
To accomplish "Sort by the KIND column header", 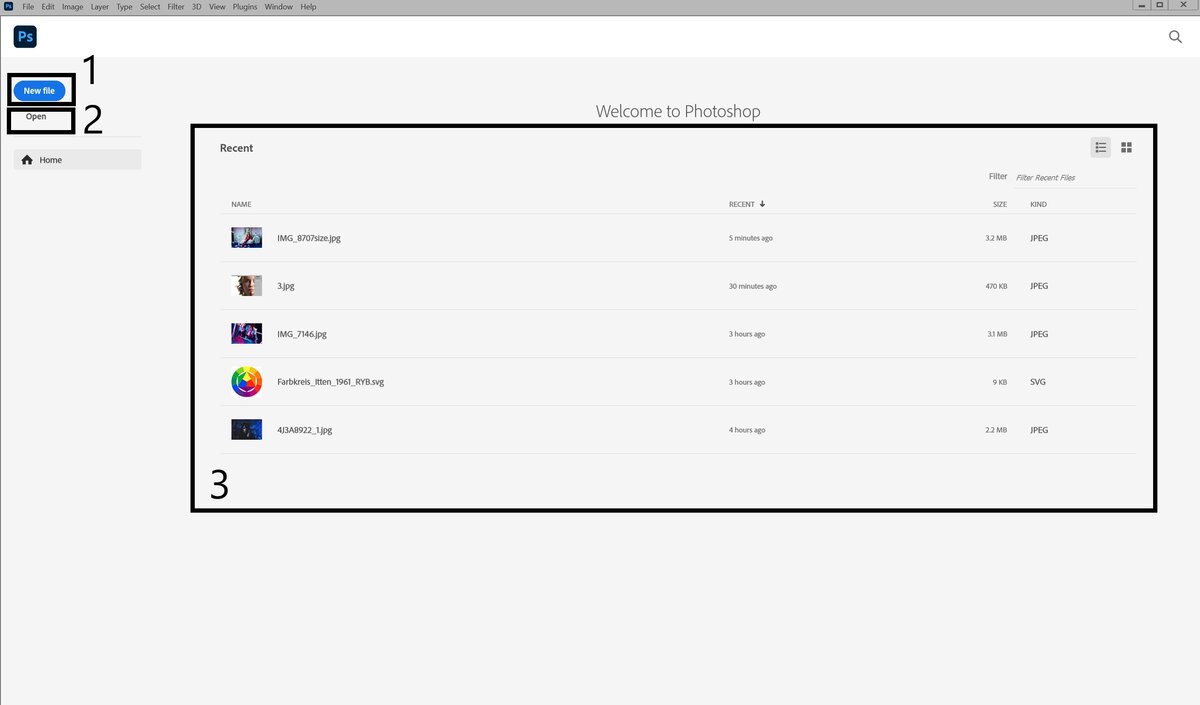I will tap(1039, 204).
